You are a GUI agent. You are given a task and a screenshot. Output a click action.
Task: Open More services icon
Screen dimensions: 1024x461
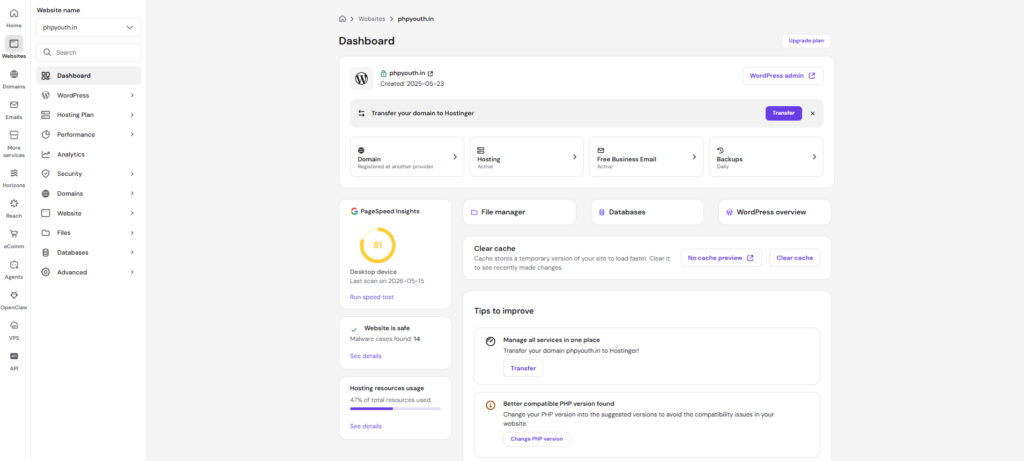coord(14,135)
